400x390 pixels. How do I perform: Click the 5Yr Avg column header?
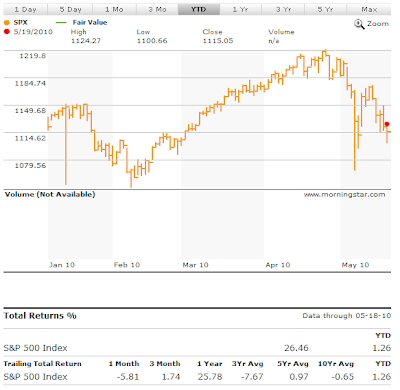coord(293,364)
